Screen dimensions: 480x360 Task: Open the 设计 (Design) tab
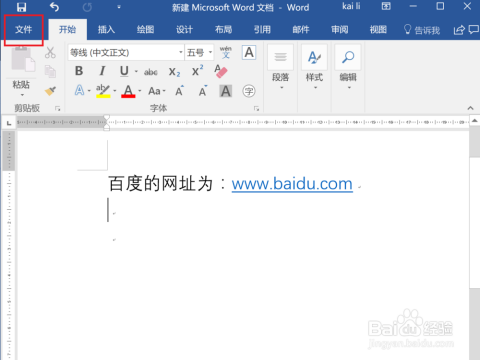(x=184, y=30)
